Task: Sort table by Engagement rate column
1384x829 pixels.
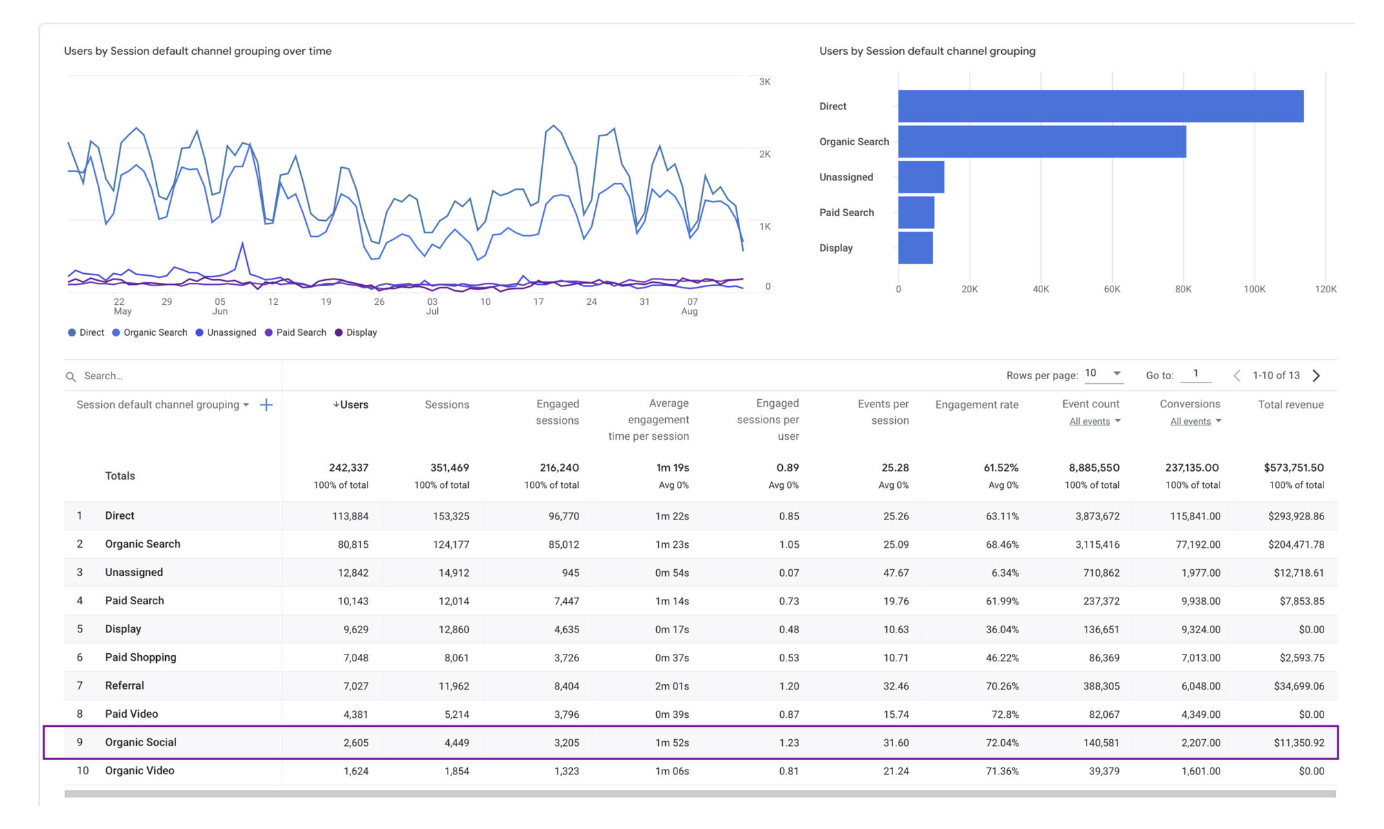Action: pos(976,405)
